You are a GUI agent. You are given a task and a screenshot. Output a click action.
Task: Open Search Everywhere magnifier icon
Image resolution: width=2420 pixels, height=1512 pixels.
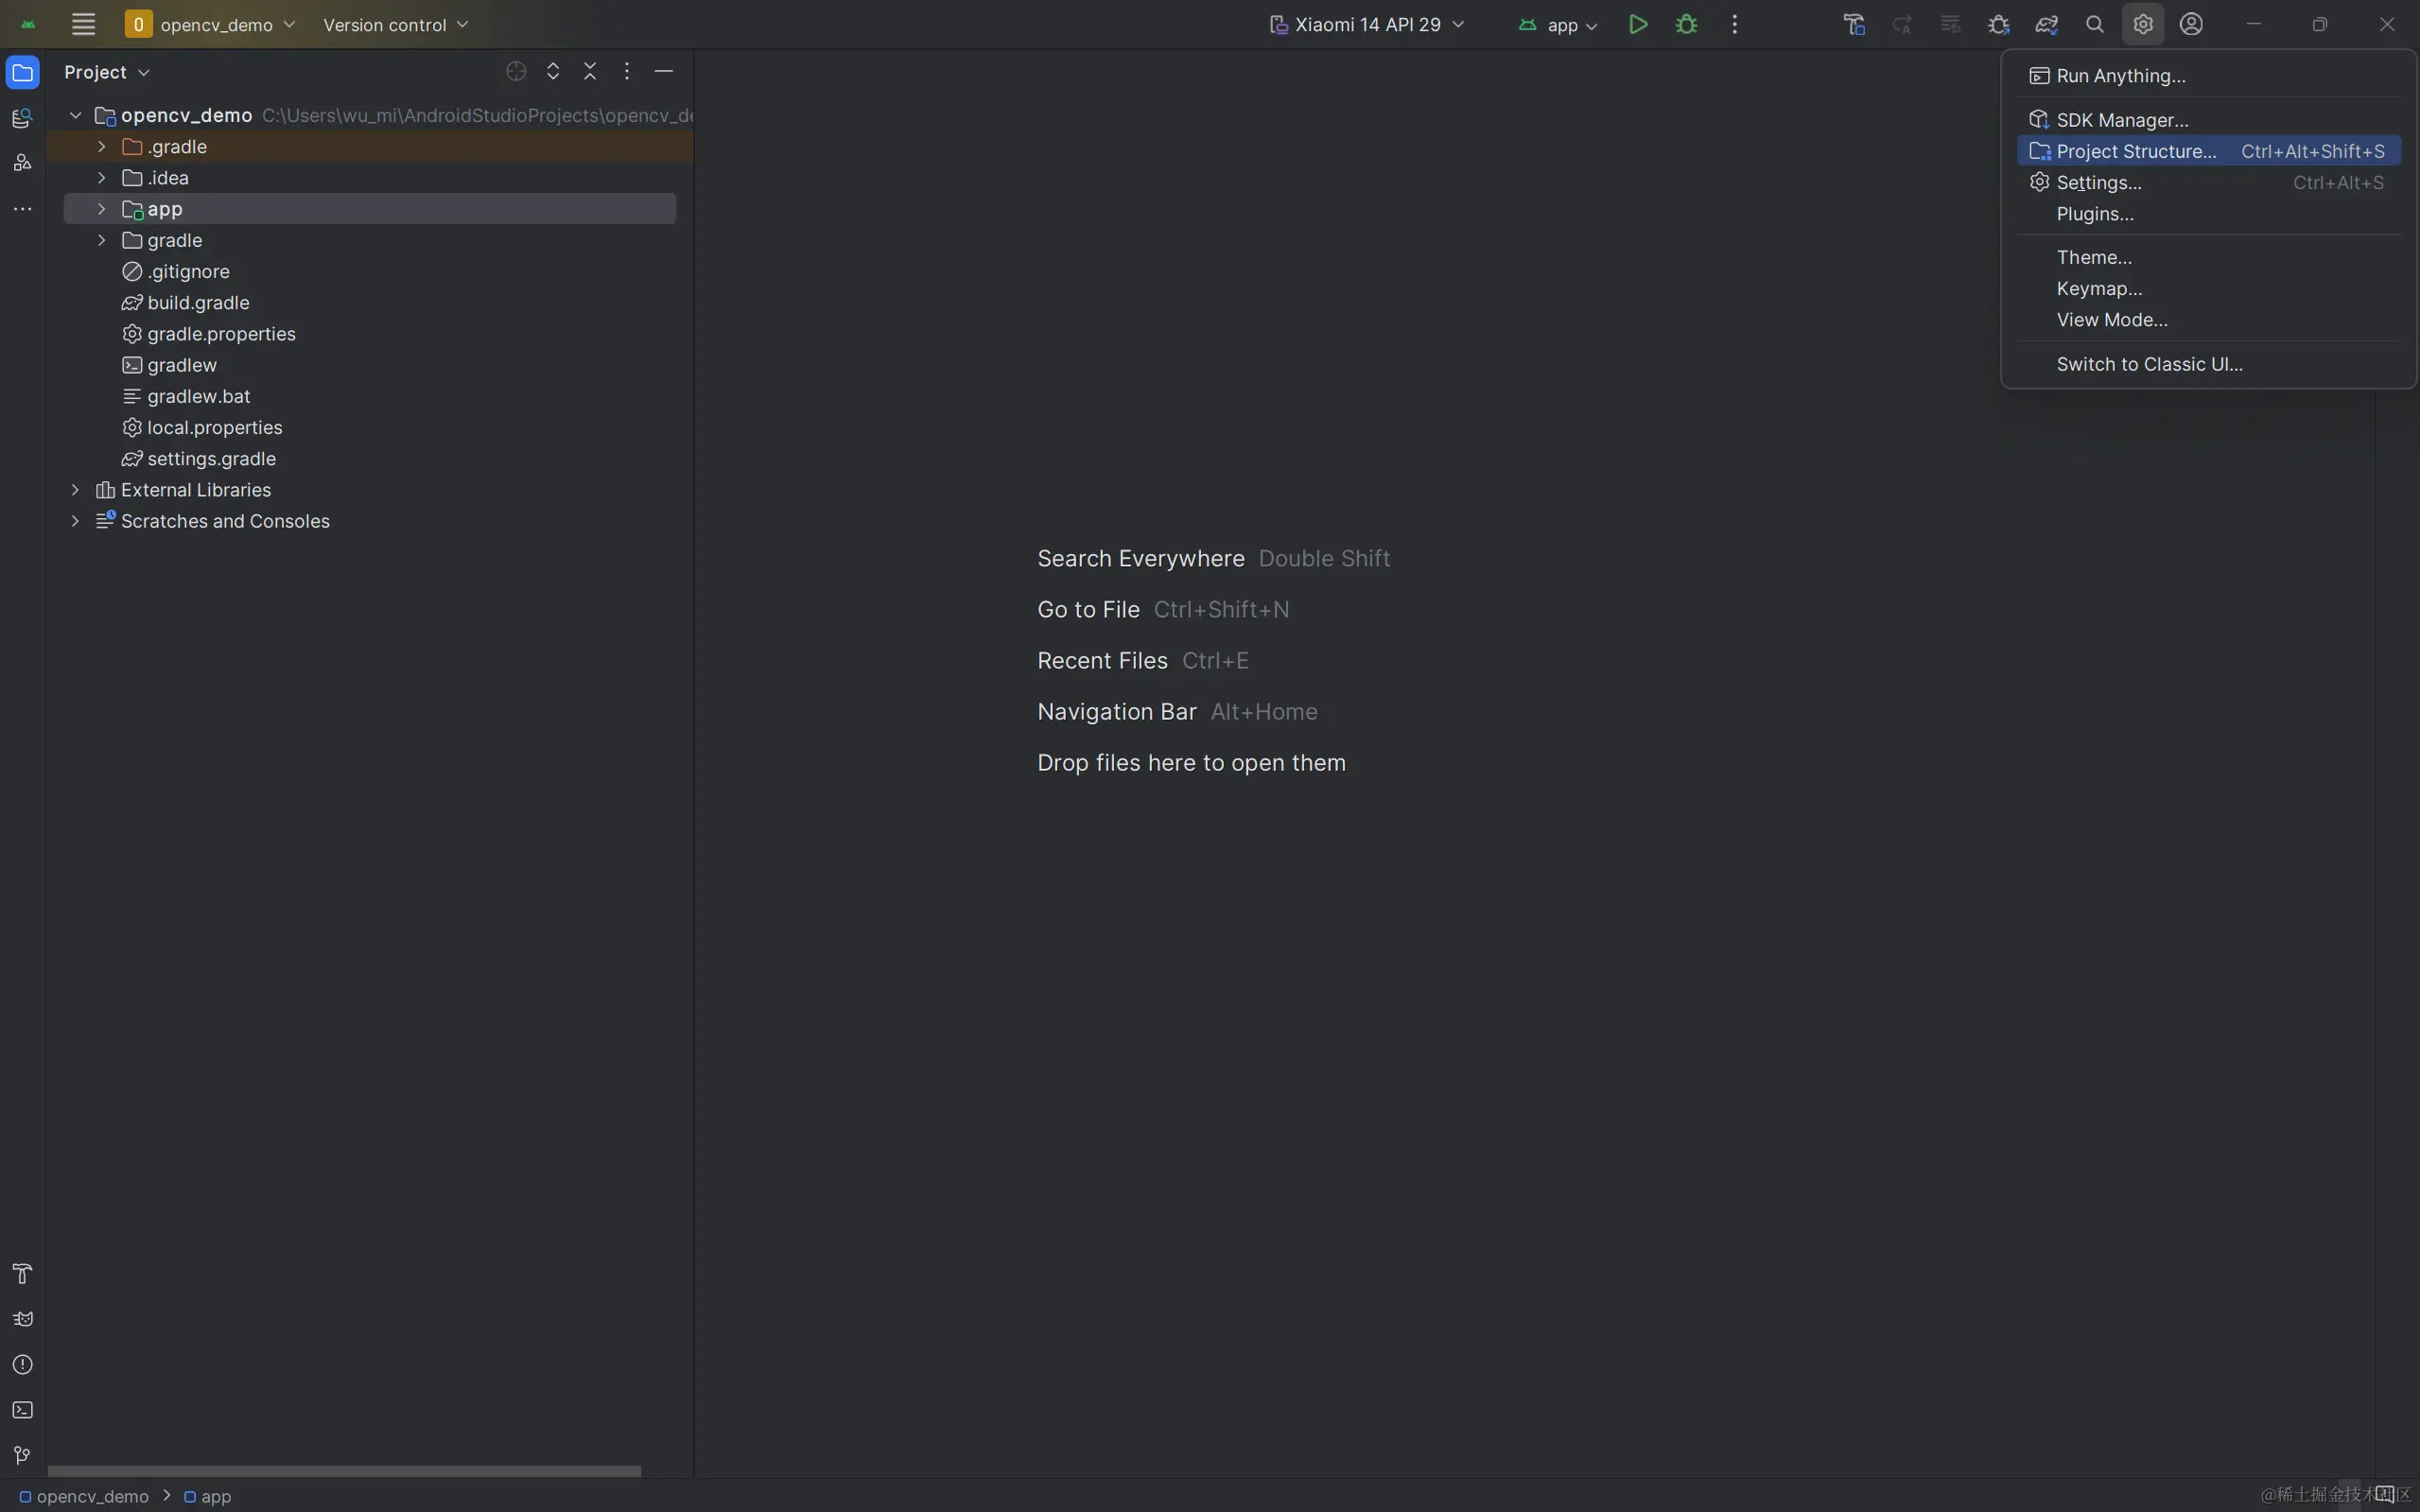tap(2095, 24)
